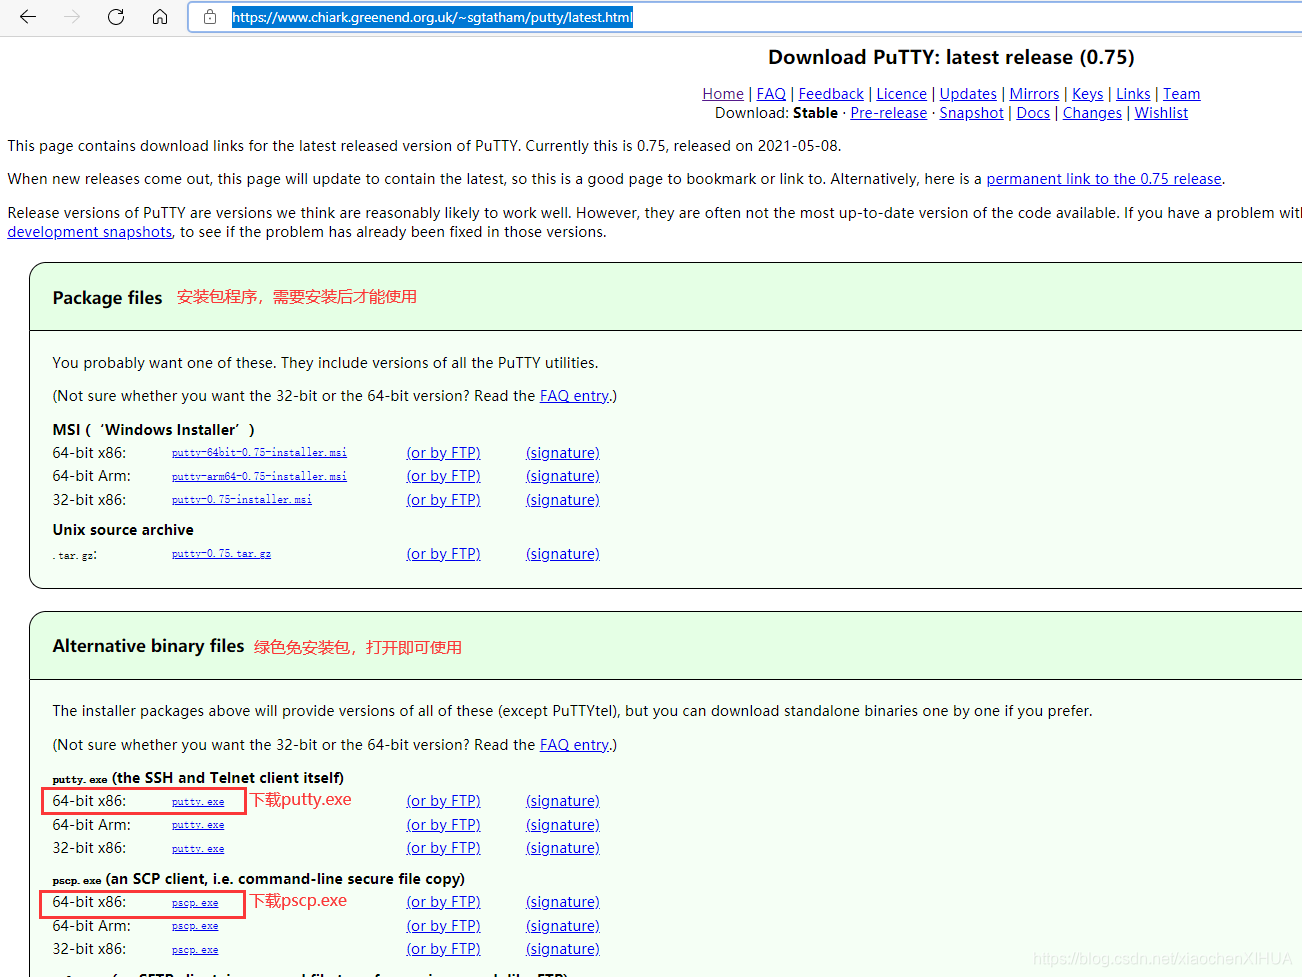The height and width of the screenshot is (977, 1302).
Task: Open permanent link to the 0.75 release
Action: 1104,179
